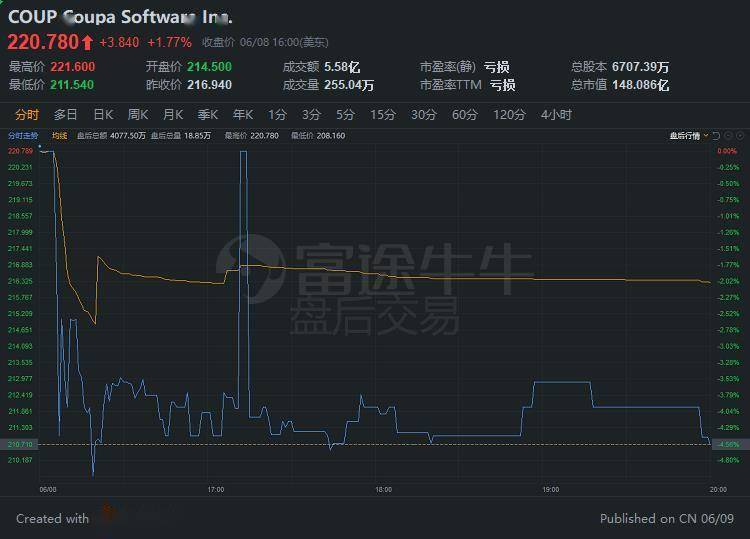The height and width of the screenshot is (539, 750).
Task: Click the 昨收价 value 216.940
Action: [210, 85]
